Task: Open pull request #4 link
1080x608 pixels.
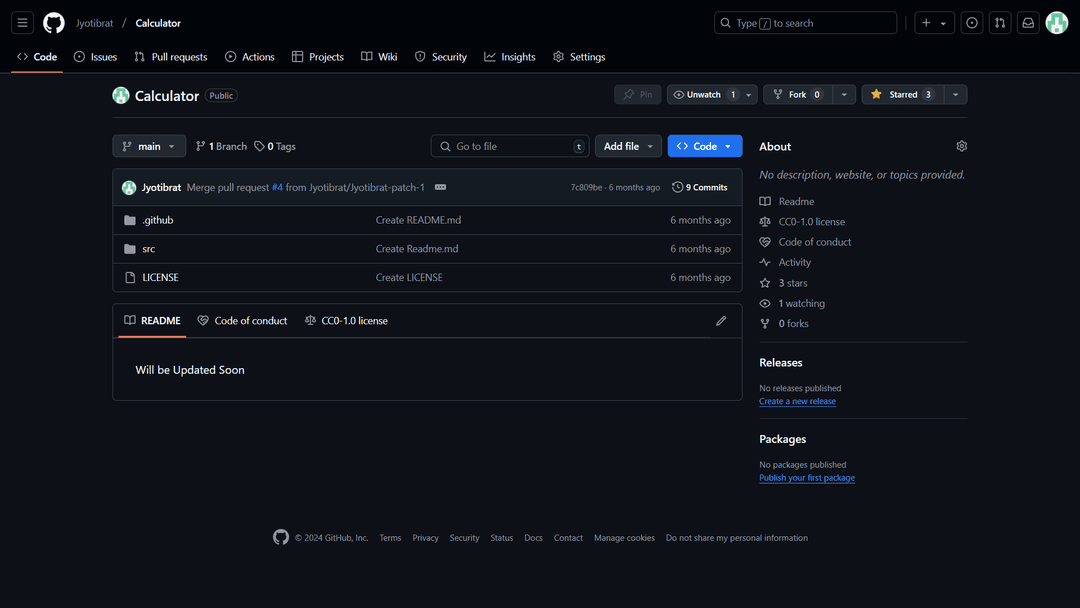Action: [277, 187]
